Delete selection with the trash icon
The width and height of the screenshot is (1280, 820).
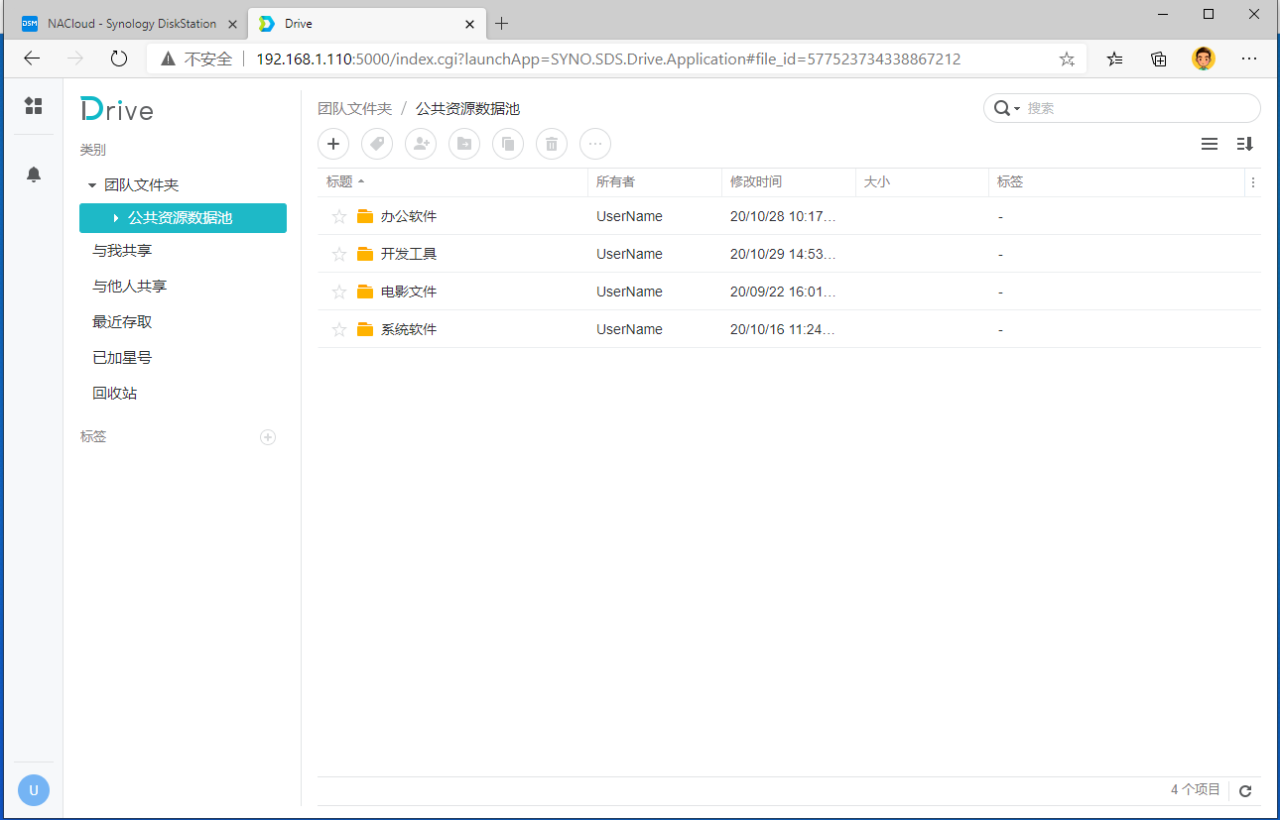coord(551,143)
